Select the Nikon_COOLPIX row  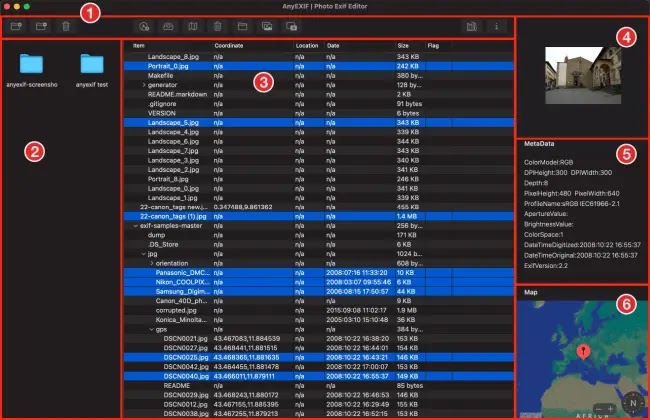[x=318, y=282]
